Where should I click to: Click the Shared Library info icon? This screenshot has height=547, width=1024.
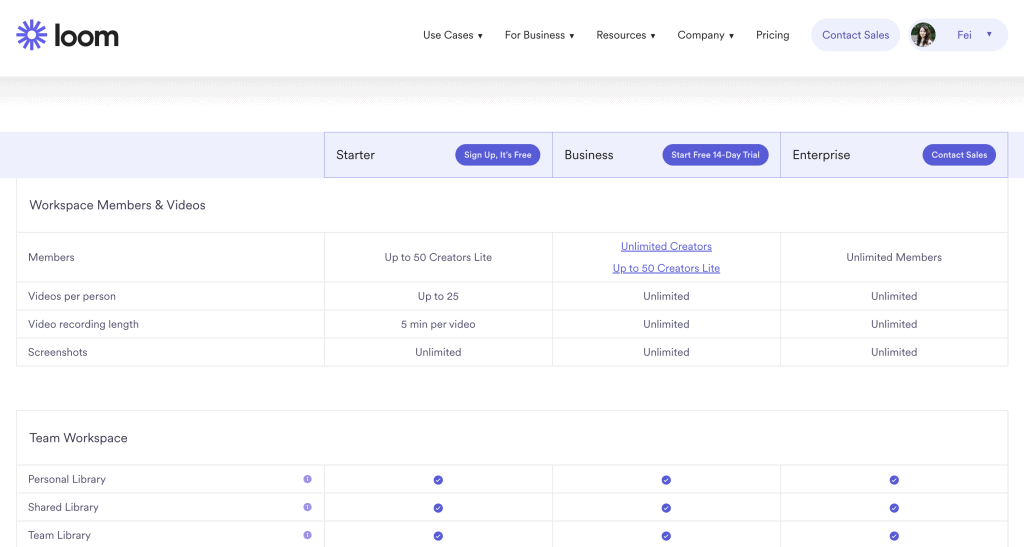[x=307, y=507]
